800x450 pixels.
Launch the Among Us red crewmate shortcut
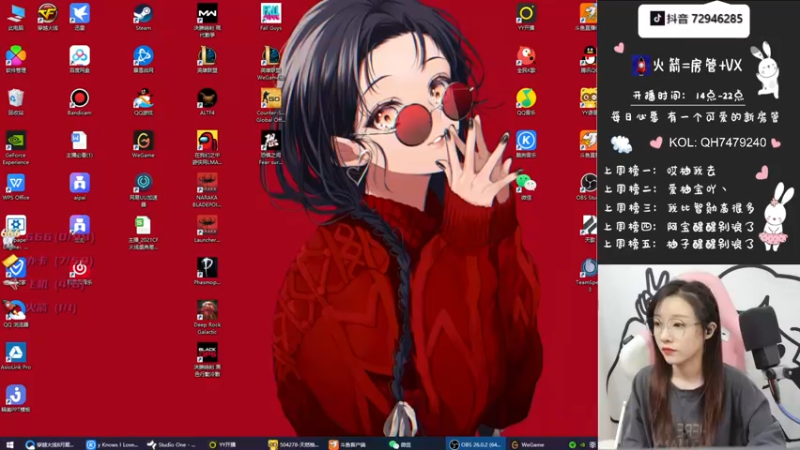207,147
